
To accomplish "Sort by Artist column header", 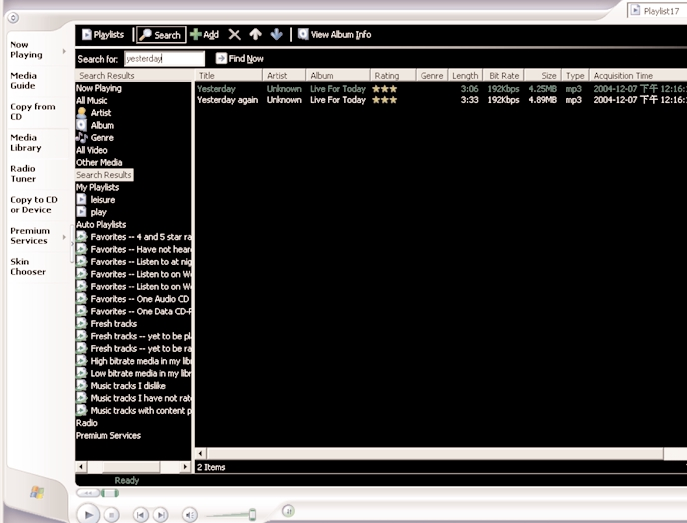I will 283,75.
